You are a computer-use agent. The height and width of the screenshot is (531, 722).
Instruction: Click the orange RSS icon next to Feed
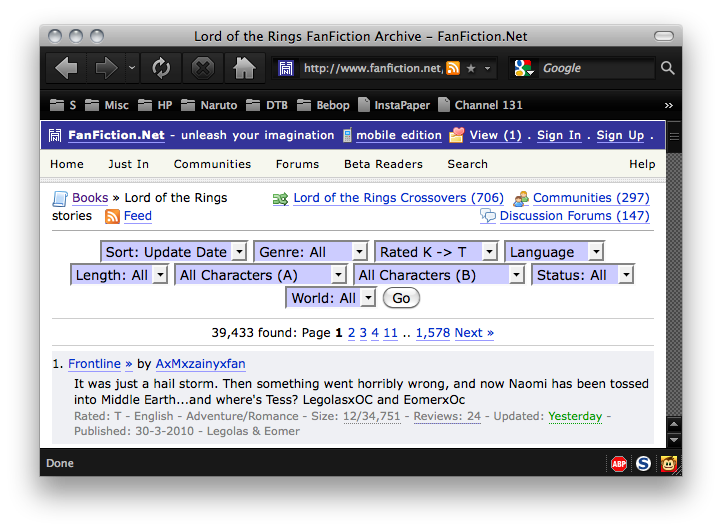pos(112,216)
